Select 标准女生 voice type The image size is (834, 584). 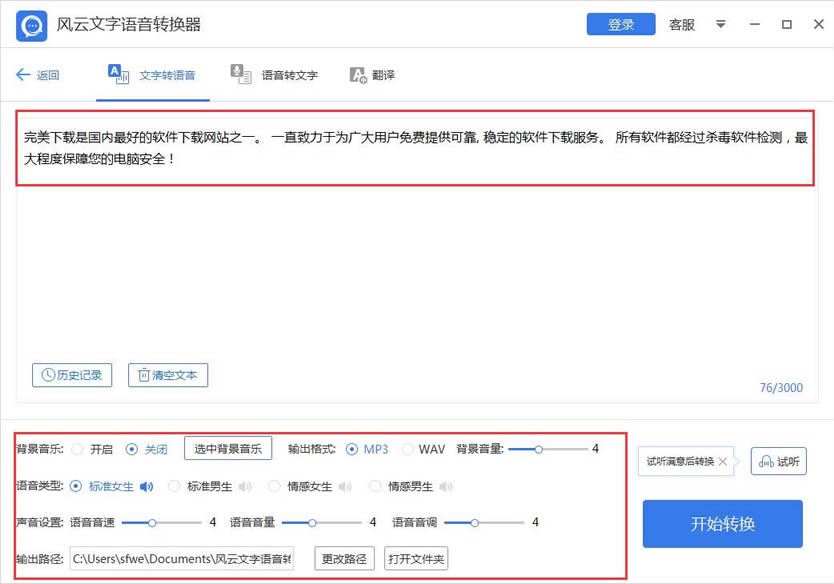point(76,486)
